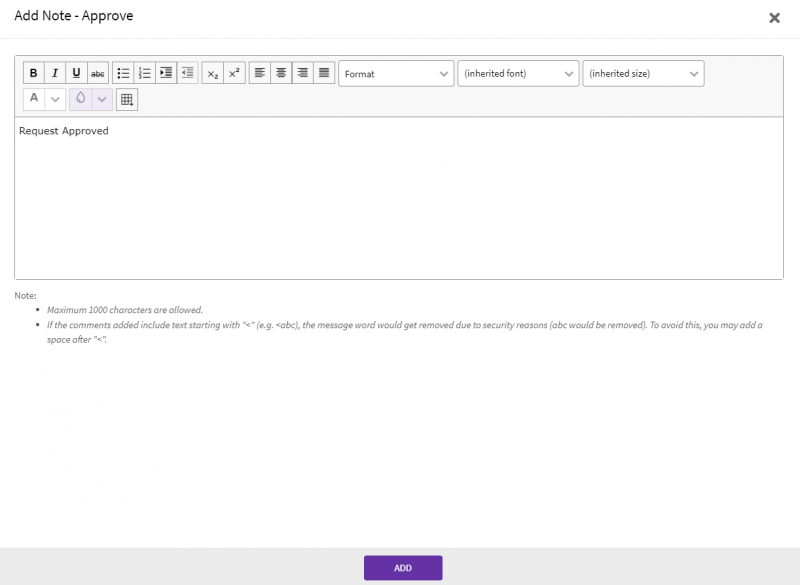Apply strikethrough to the text
Viewport: 800px width, 585px height.
point(97,72)
